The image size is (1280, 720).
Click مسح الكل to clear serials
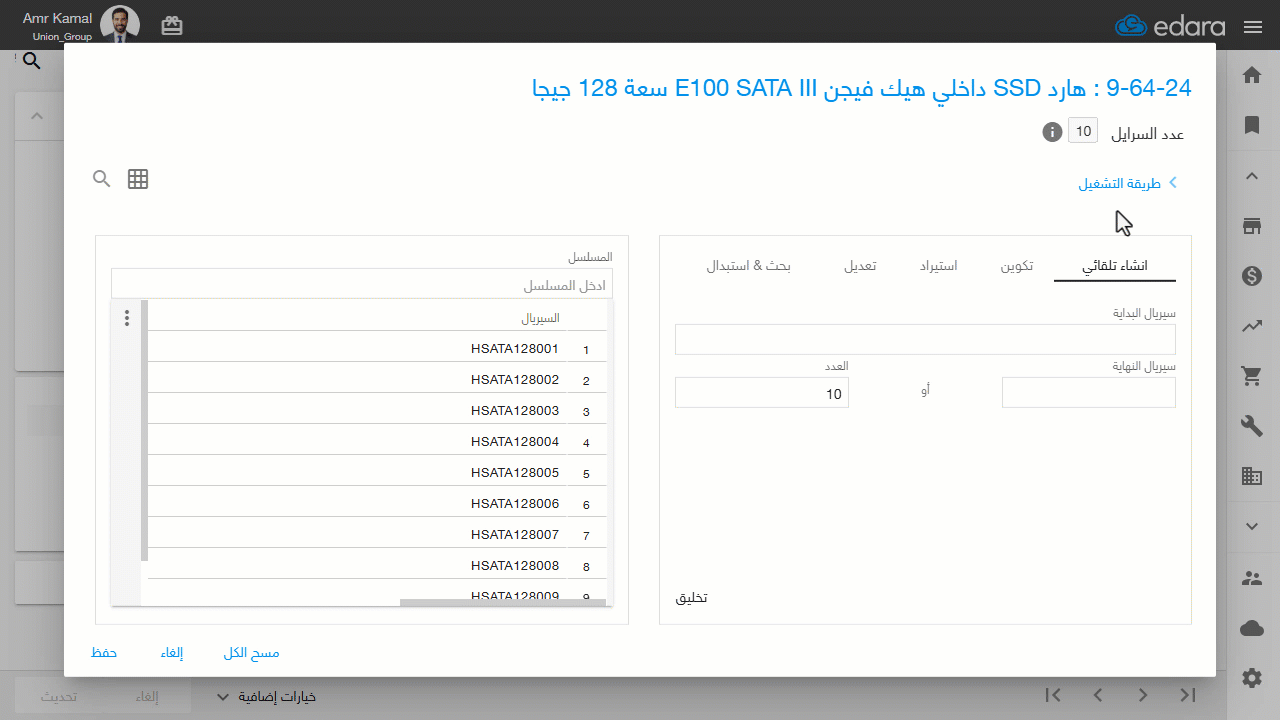click(x=252, y=653)
